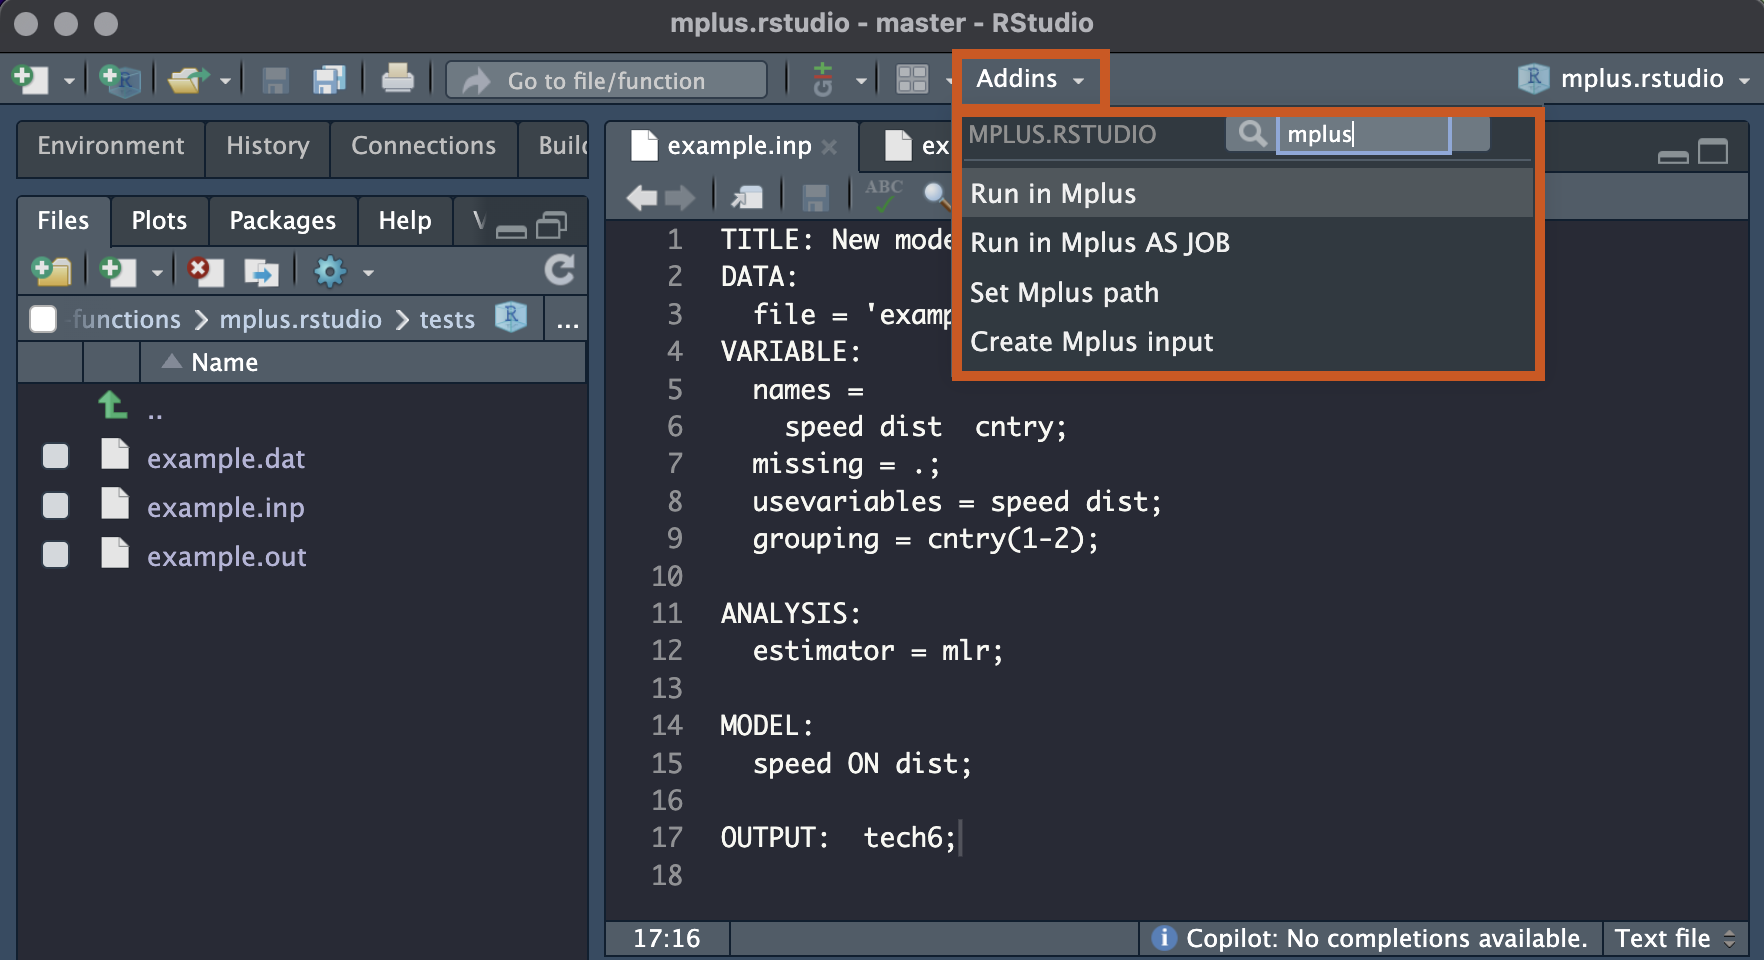
Task: Switch to the Packages tab
Action: point(282,220)
